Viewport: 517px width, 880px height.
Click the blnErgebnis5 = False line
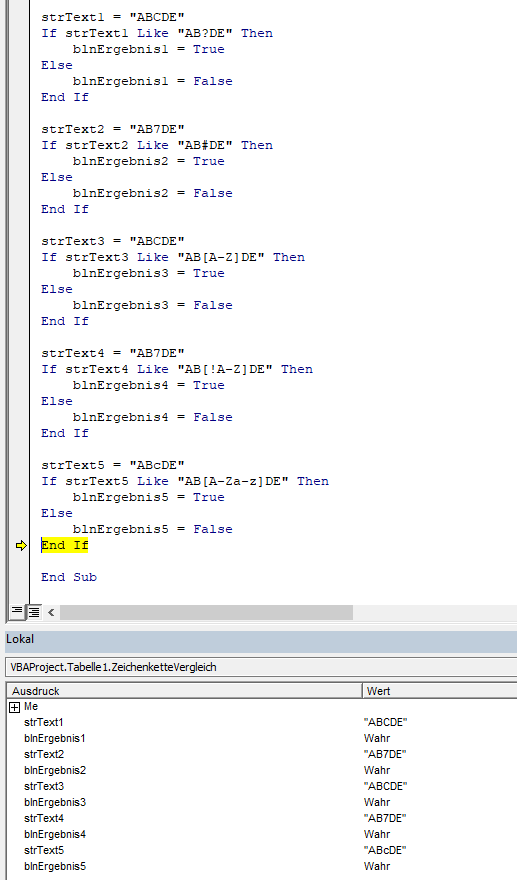coord(153,529)
